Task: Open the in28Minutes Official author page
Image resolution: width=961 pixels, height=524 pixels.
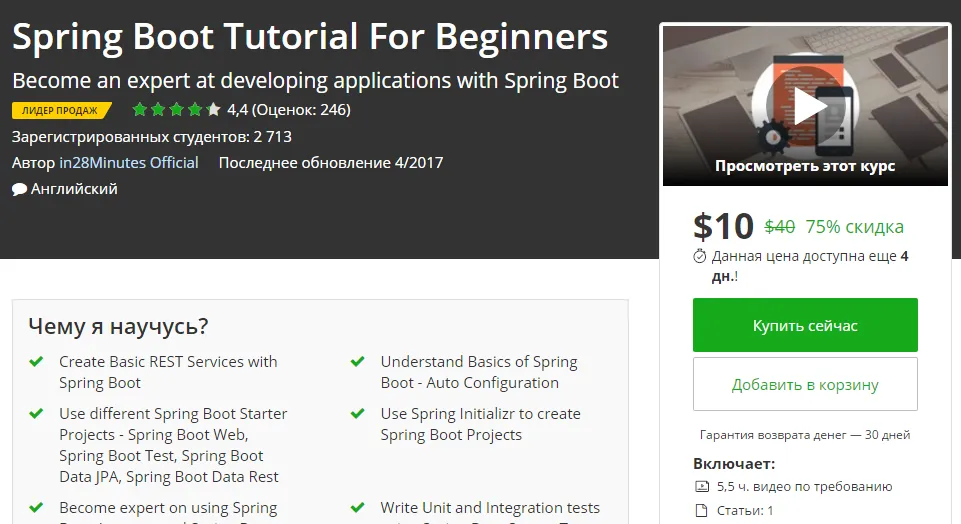Action: 129,162
